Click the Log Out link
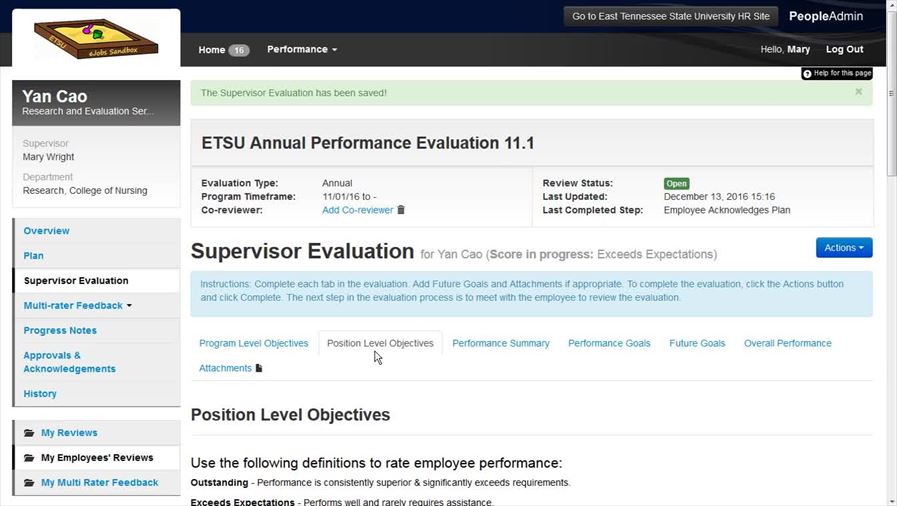This screenshot has height=506, width=897. pos(844,49)
